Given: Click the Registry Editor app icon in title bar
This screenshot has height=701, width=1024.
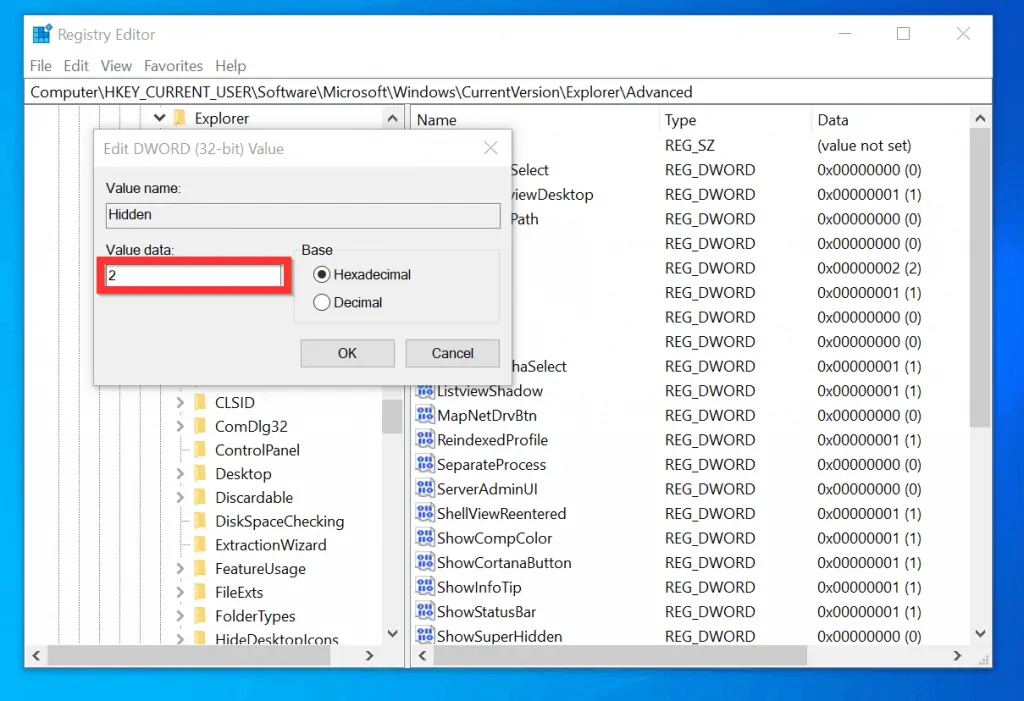Looking at the screenshot, I should tap(42, 34).
